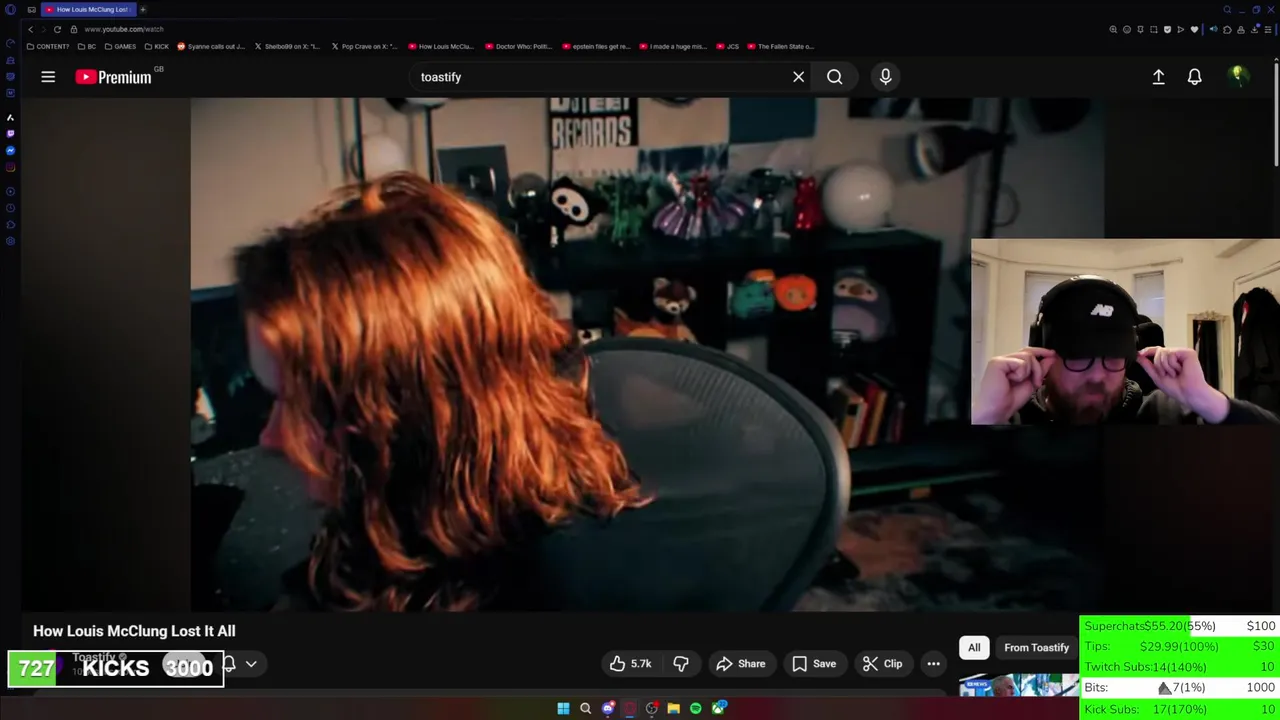The height and width of the screenshot is (720, 1280).
Task: Click the video player to pause
Action: click(580, 354)
